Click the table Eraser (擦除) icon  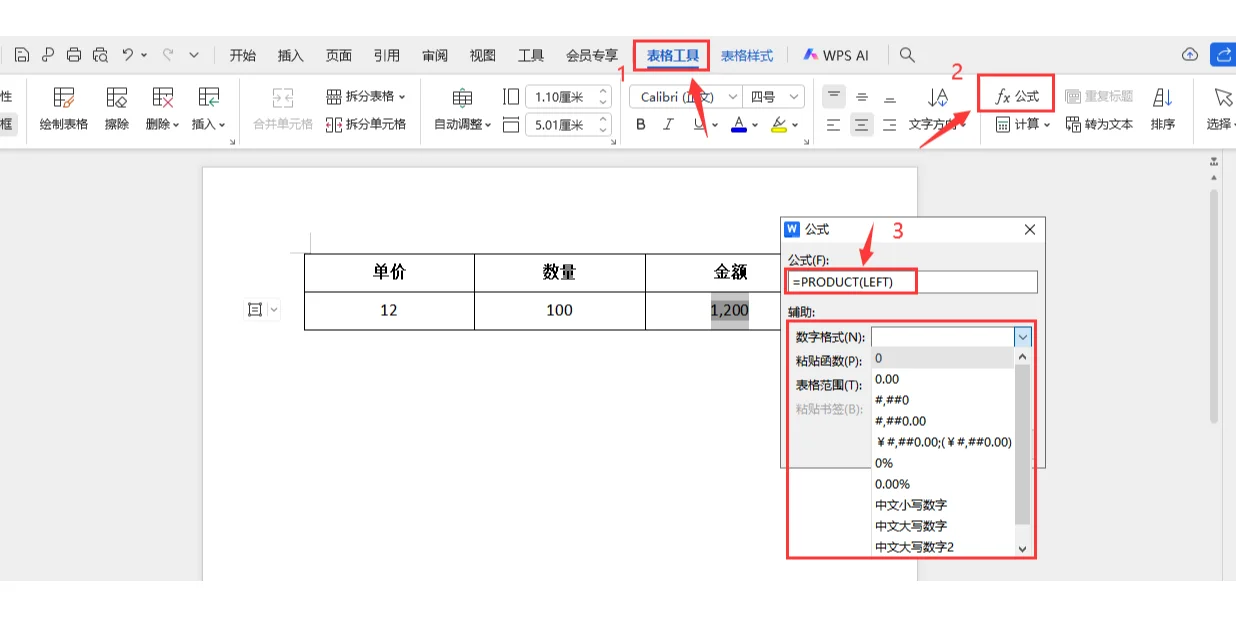[x=117, y=108]
